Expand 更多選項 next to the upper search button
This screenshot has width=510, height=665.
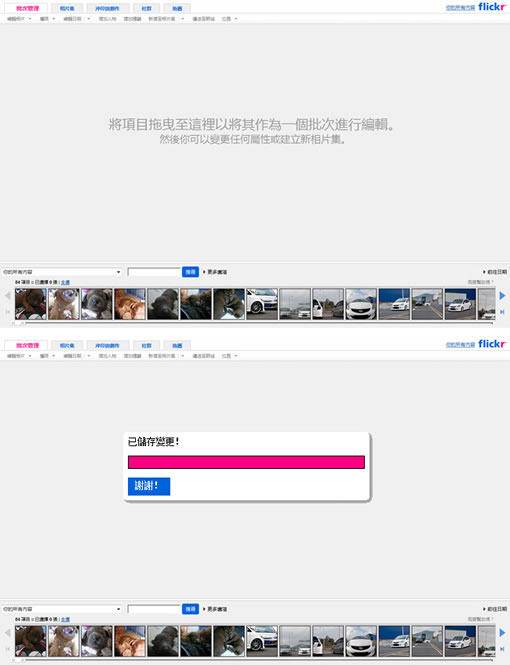pyautogui.click(x=215, y=272)
